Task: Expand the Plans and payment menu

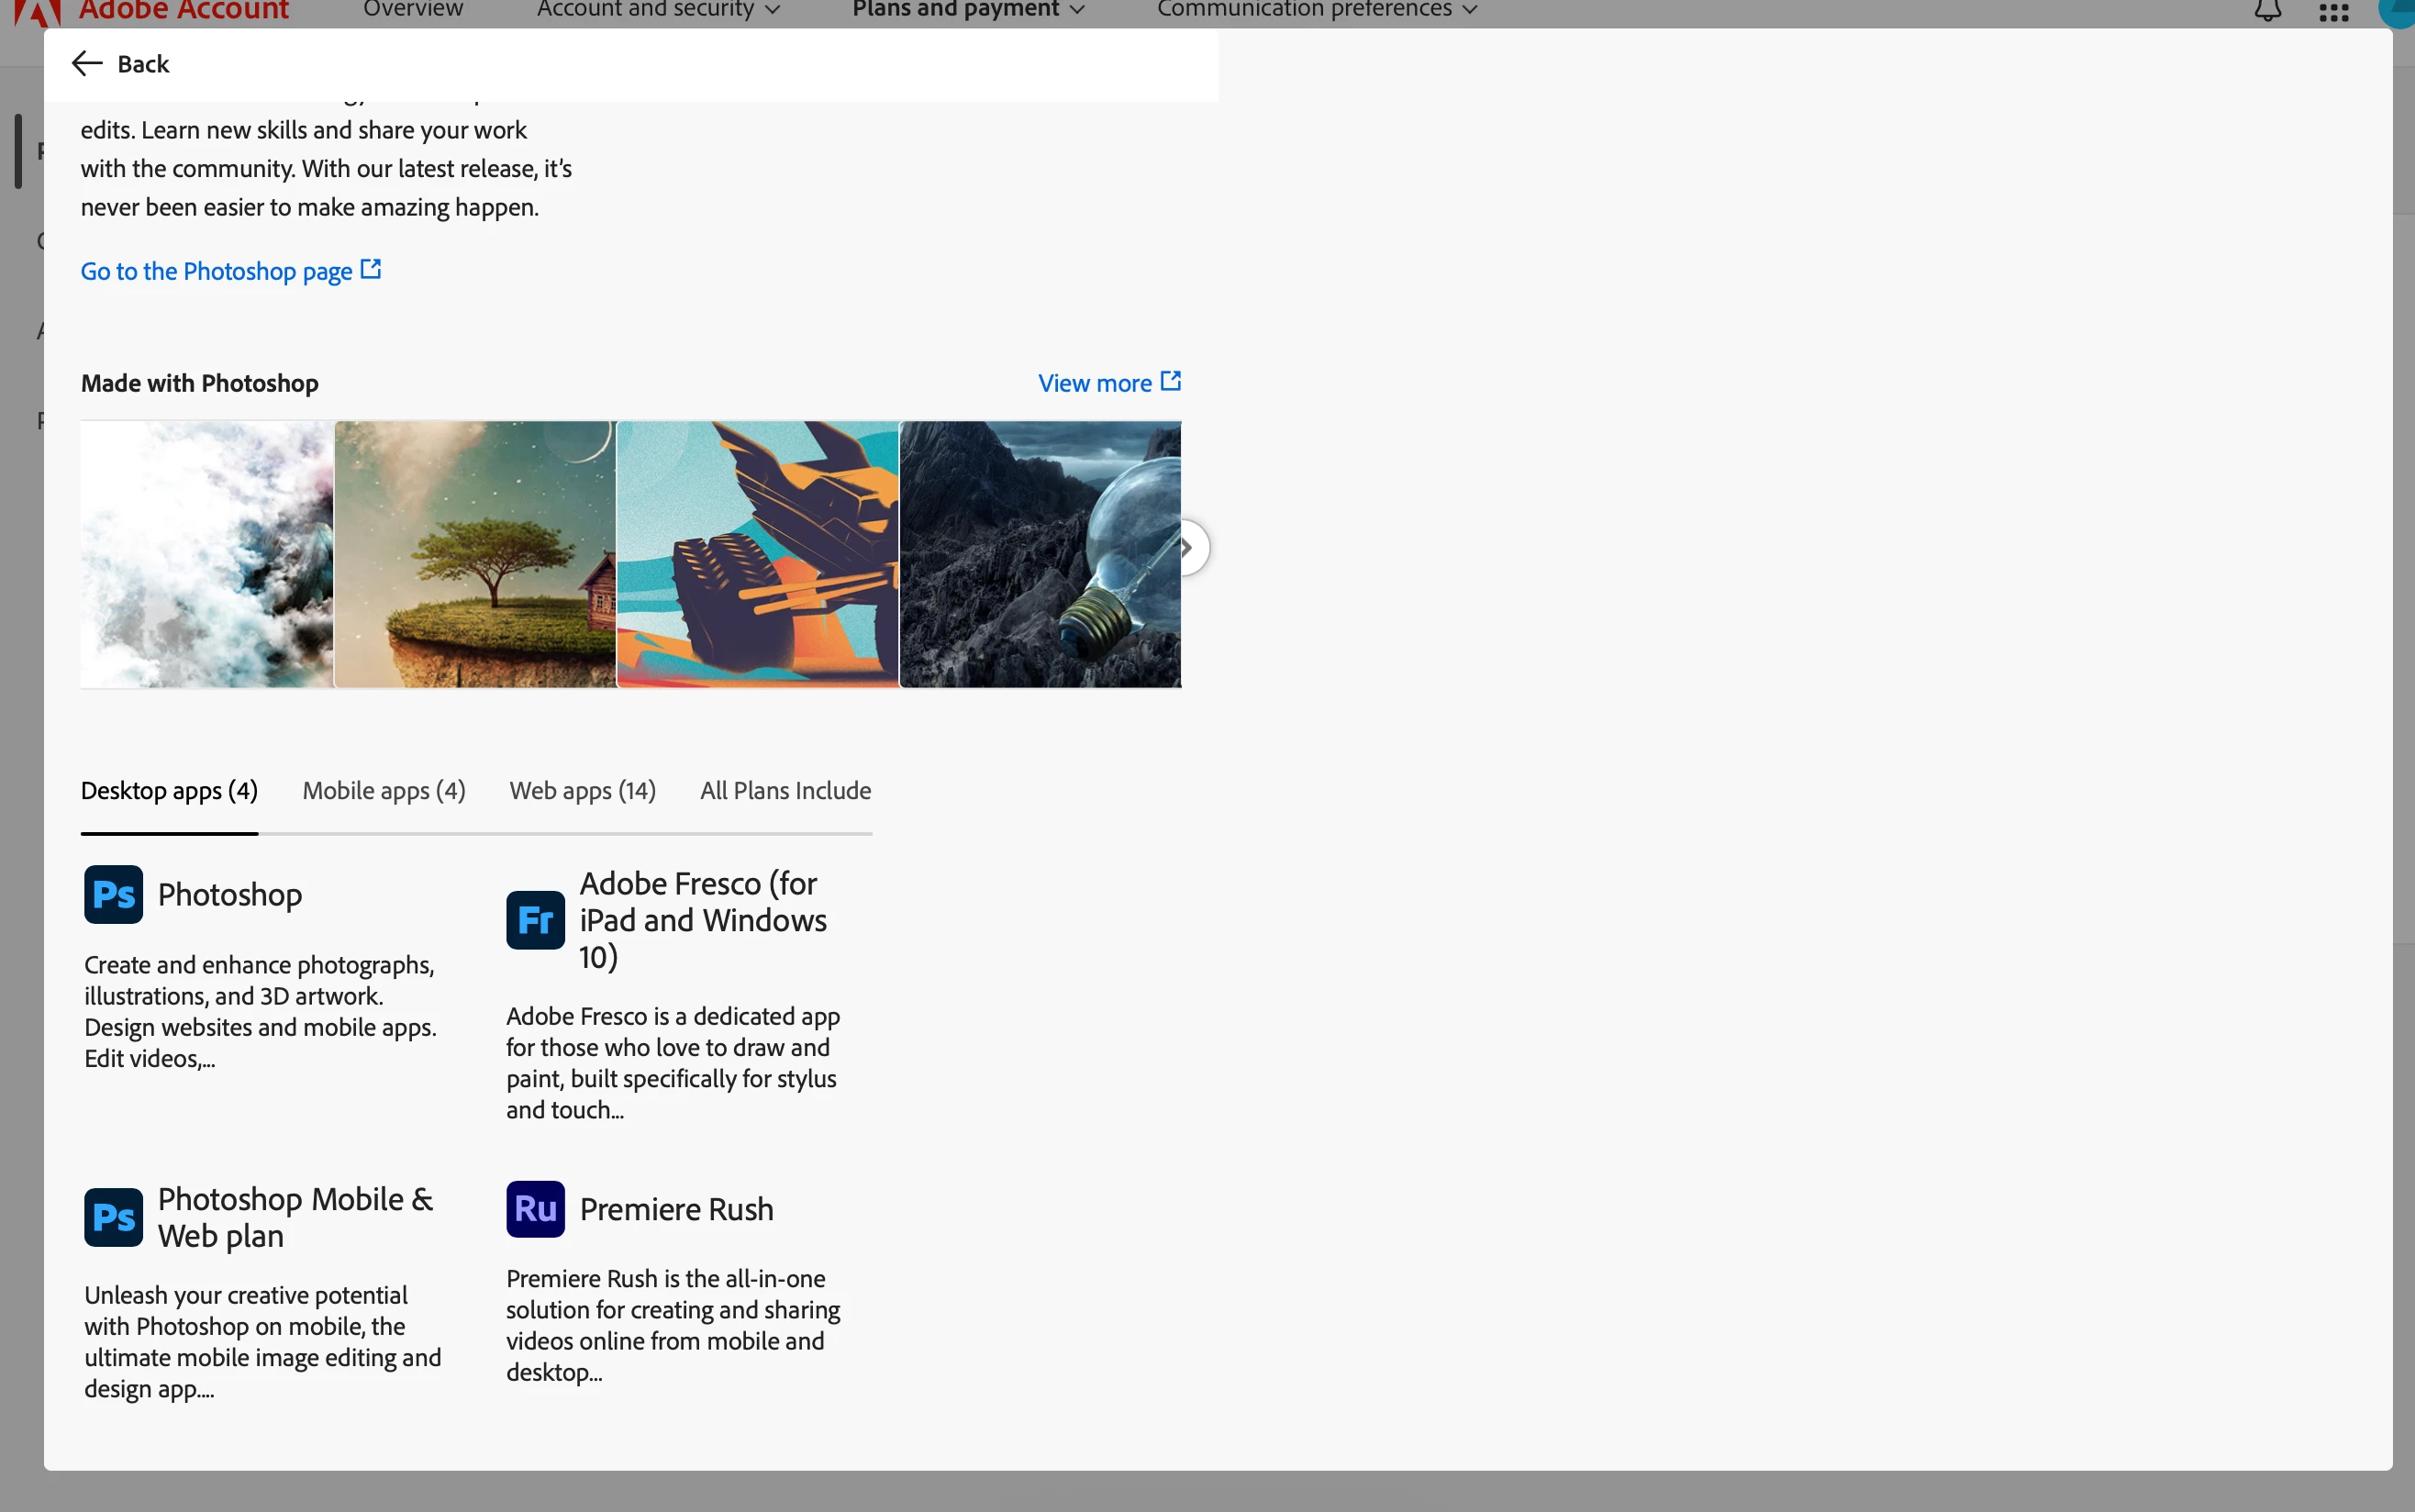Action: (x=967, y=10)
